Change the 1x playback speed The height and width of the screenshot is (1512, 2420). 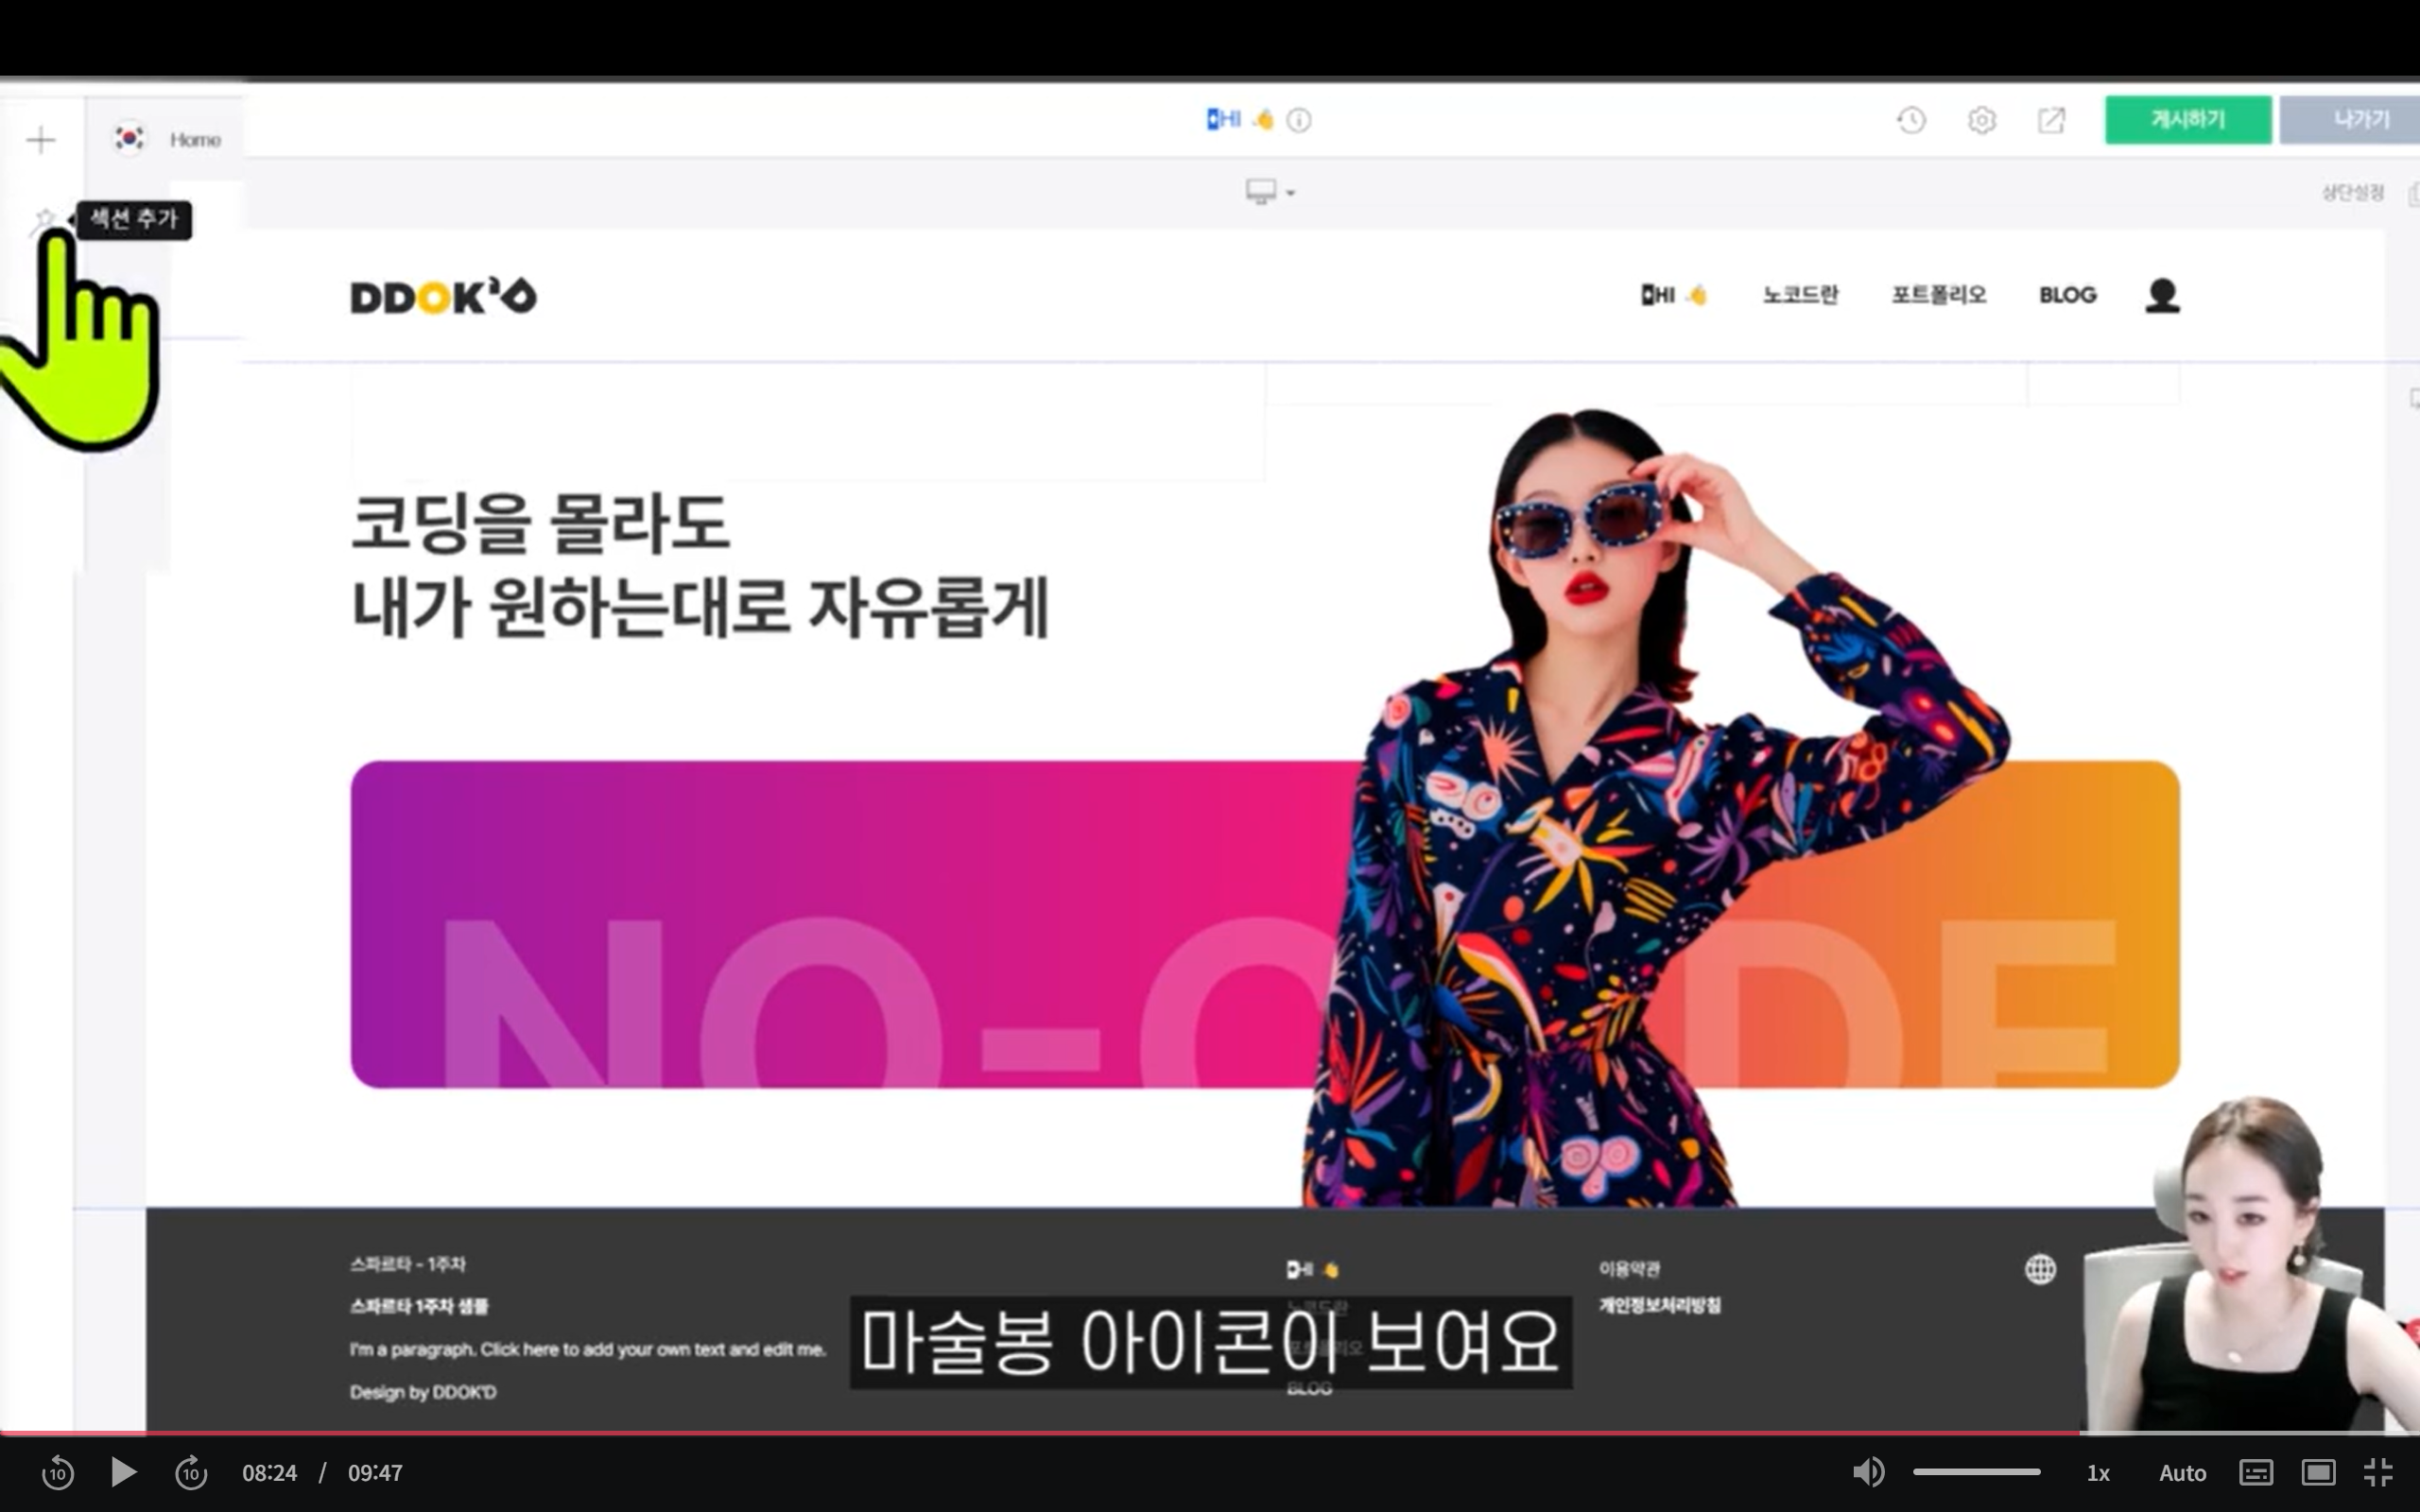click(x=2098, y=1473)
